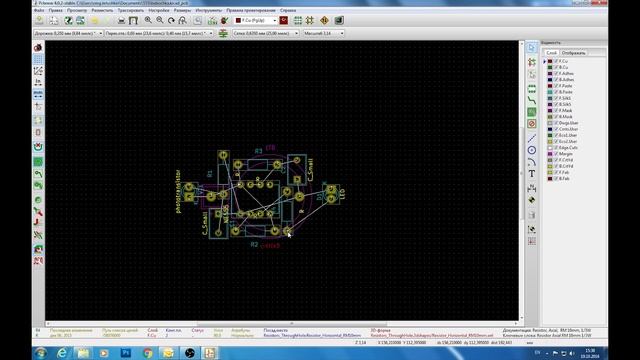
Task: Select the graphic arc tool
Action: (x=531, y=162)
